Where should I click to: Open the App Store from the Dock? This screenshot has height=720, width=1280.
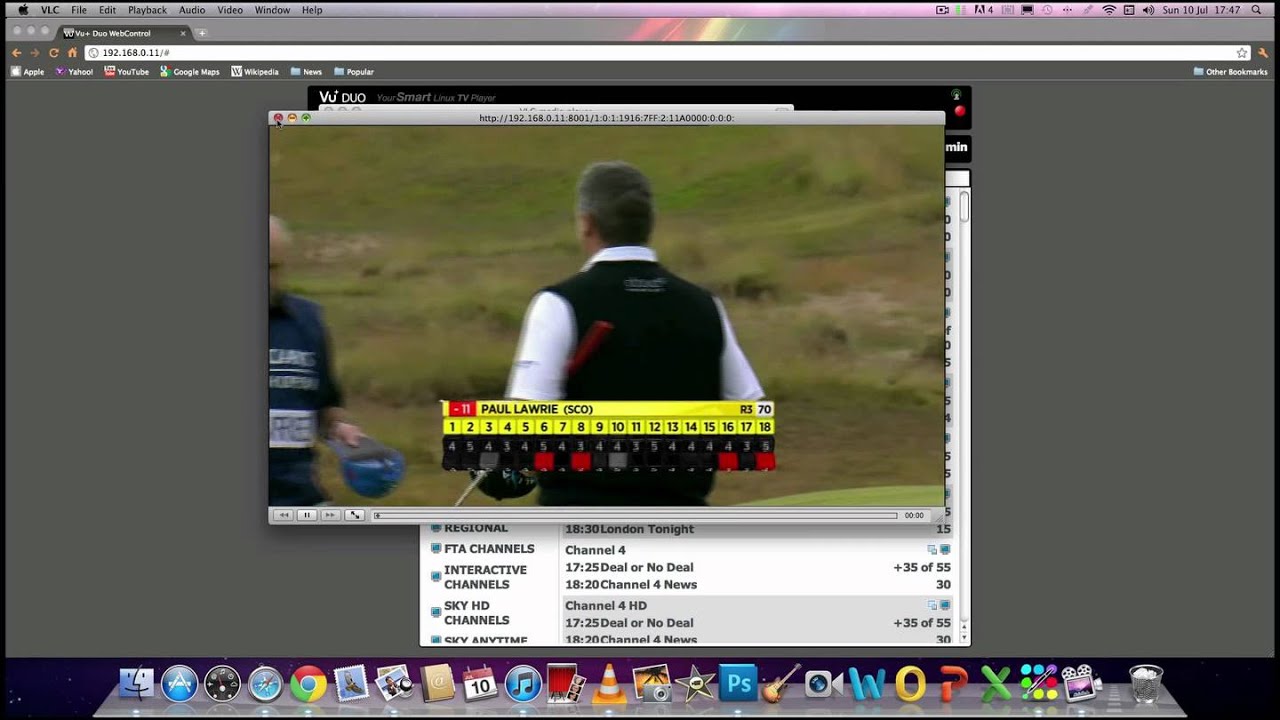[180, 684]
